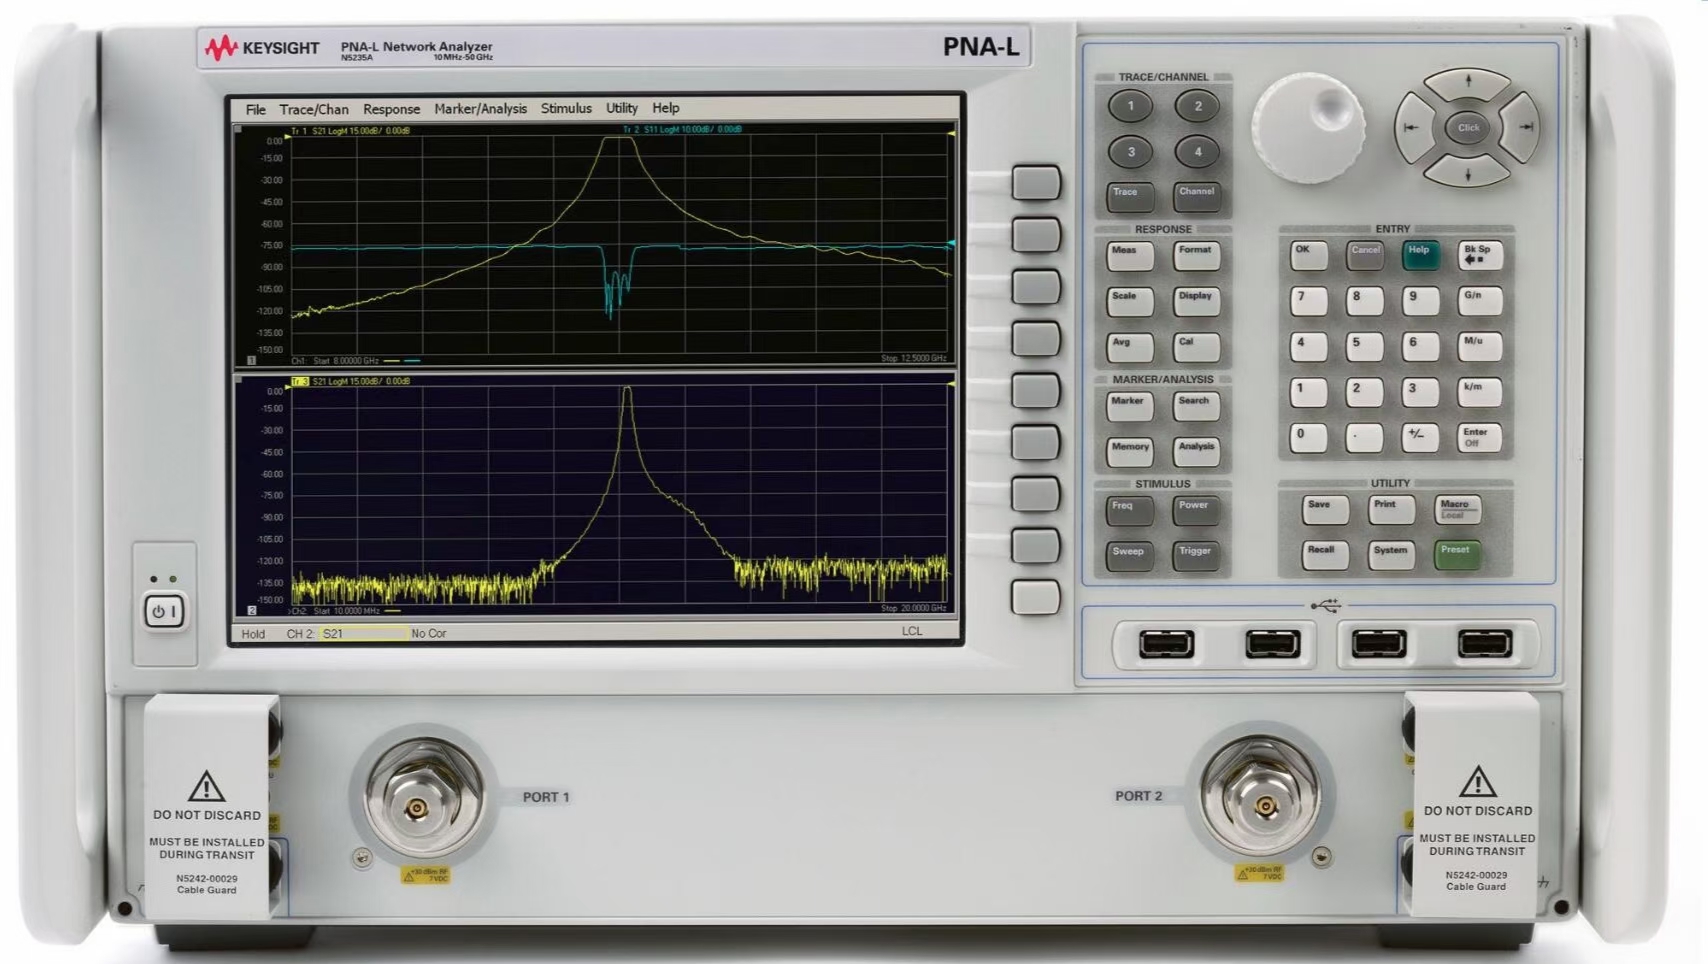Push the OK entry key
The height and width of the screenshot is (964, 1708).
[x=1308, y=256]
